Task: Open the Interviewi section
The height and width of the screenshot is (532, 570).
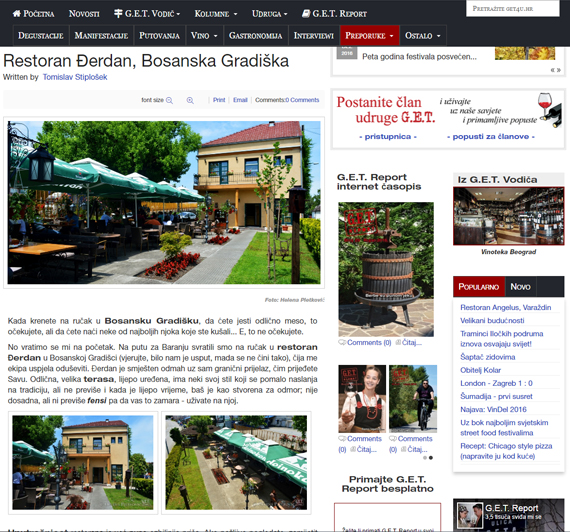Action: tap(314, 36)
